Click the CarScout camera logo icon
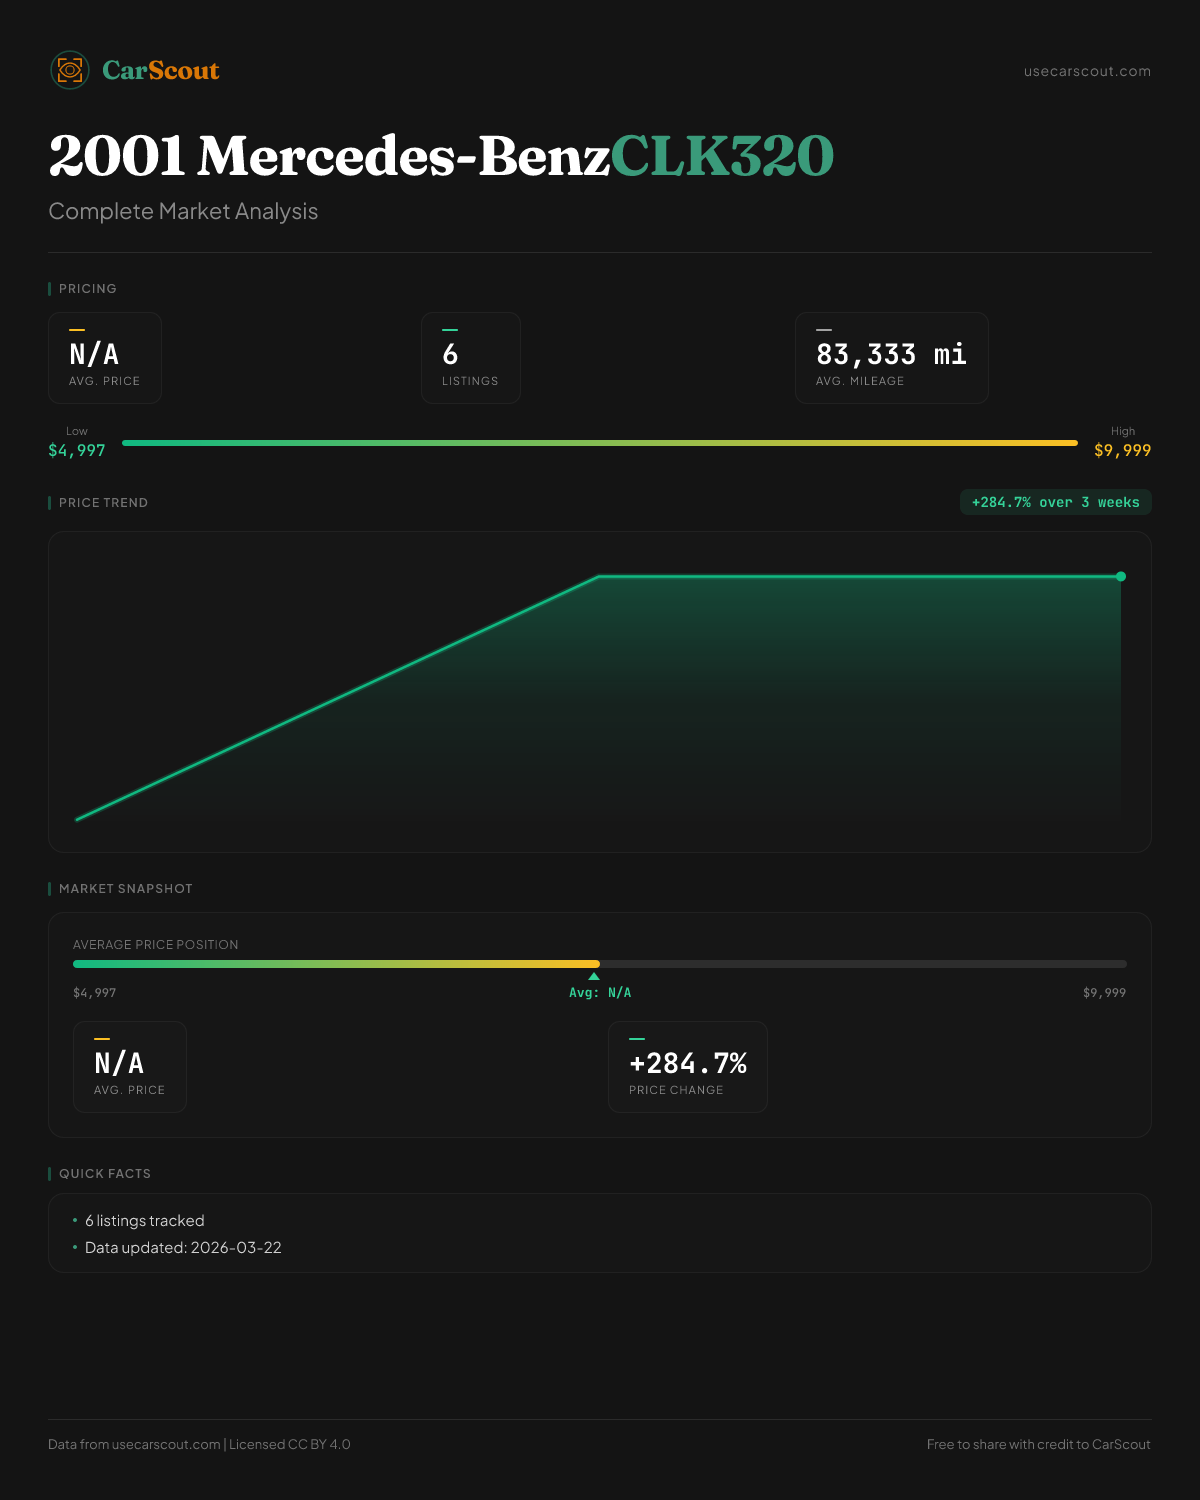Screen dimensions: 1200x1500 point(70,70)
